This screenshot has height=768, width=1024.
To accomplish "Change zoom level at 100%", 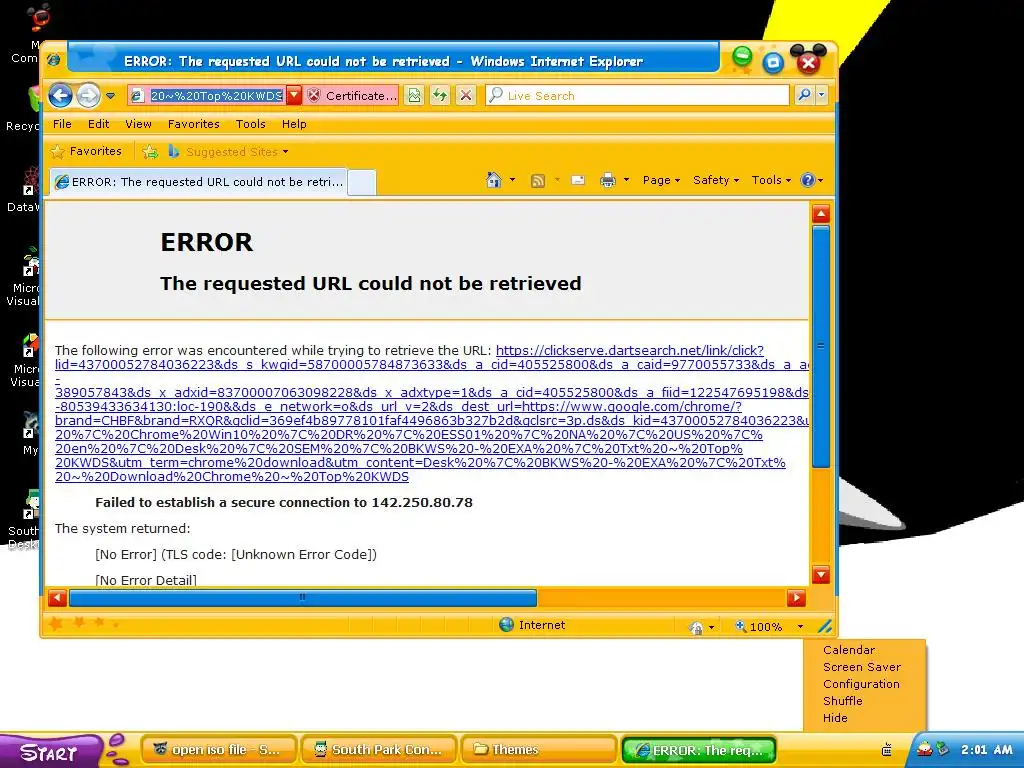I will point(758,627).
